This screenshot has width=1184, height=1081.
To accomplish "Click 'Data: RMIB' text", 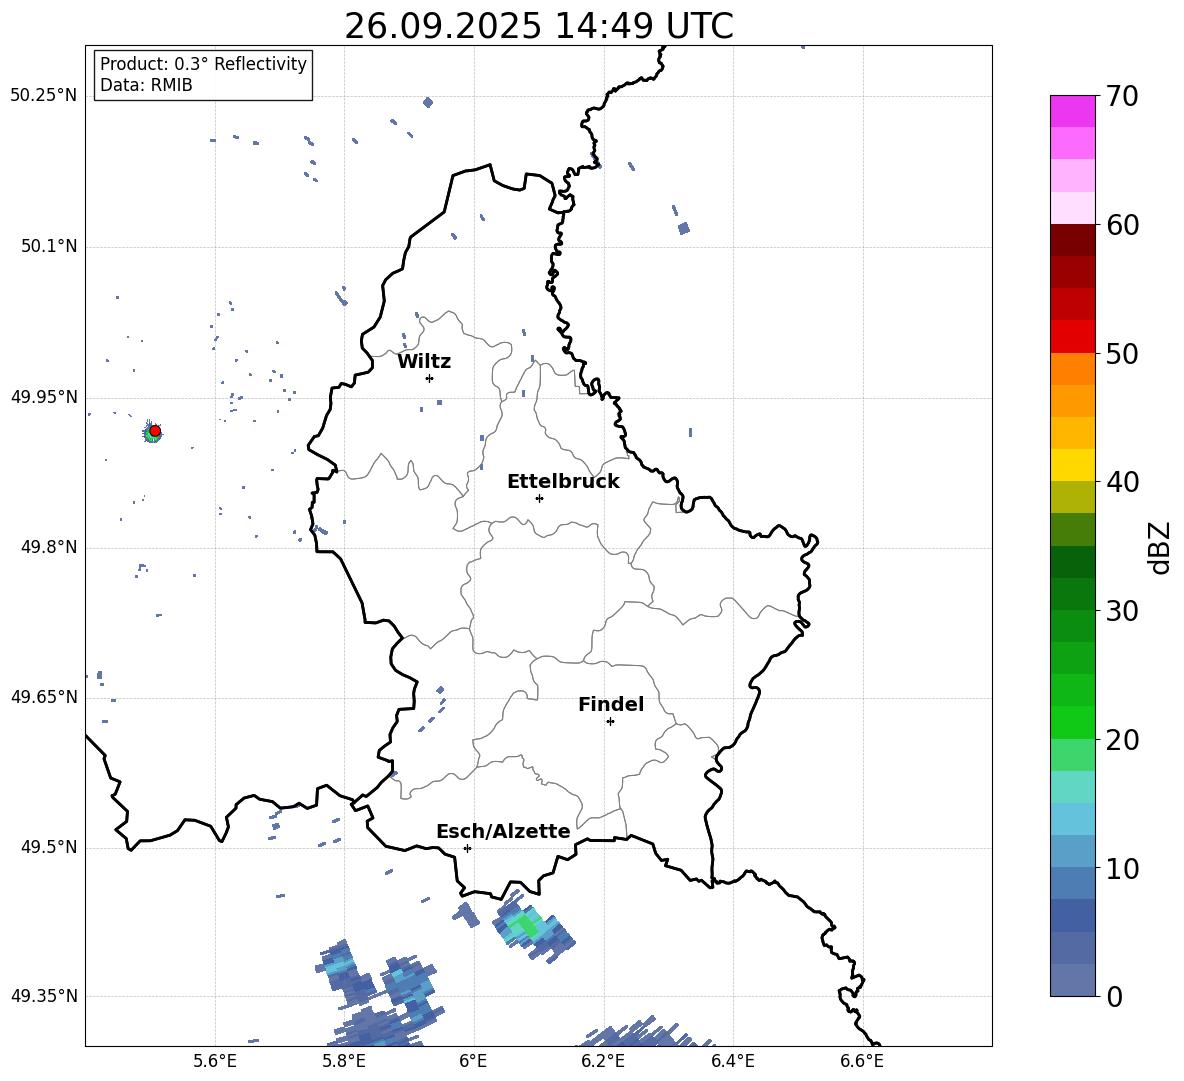I will [146, 85].
